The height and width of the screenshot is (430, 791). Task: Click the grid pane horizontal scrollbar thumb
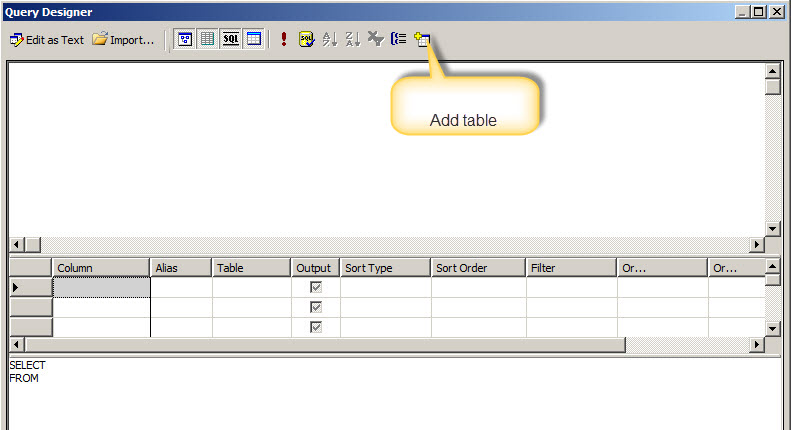pyautogui.click(x=325, y=345)
